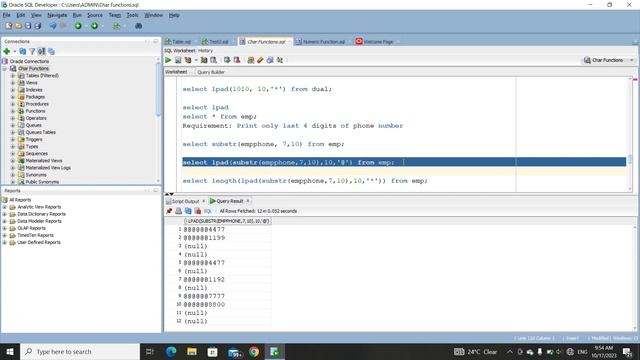Click the SQL Tuning Advisor icon

(x=213, y=60)
